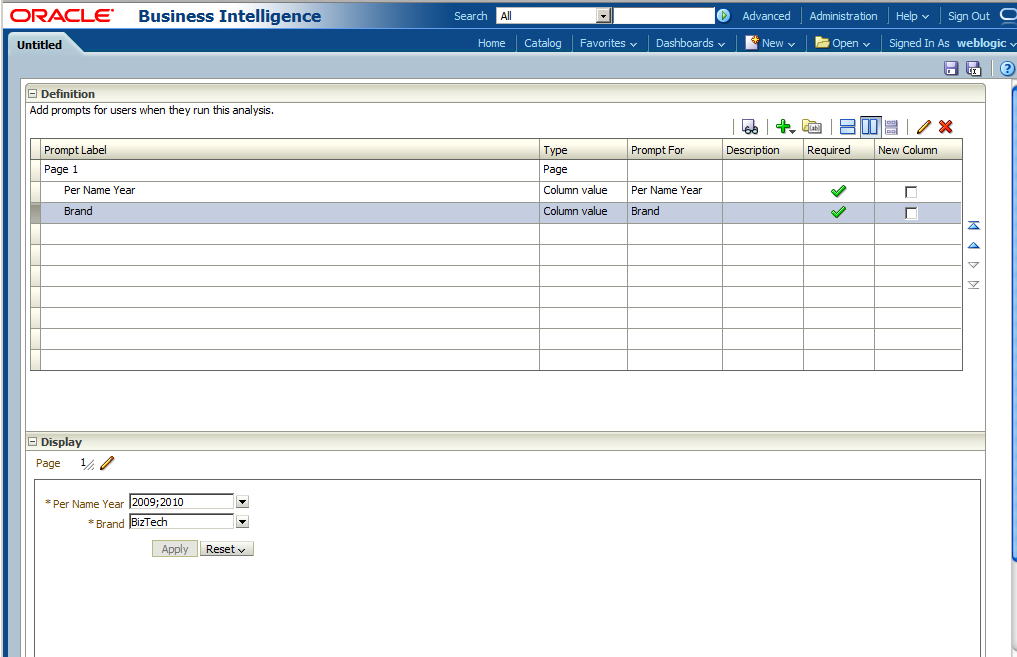Open the Reset button menu
The height and width of the screenshot is (657, 1017).
click(x=226, y=548)
